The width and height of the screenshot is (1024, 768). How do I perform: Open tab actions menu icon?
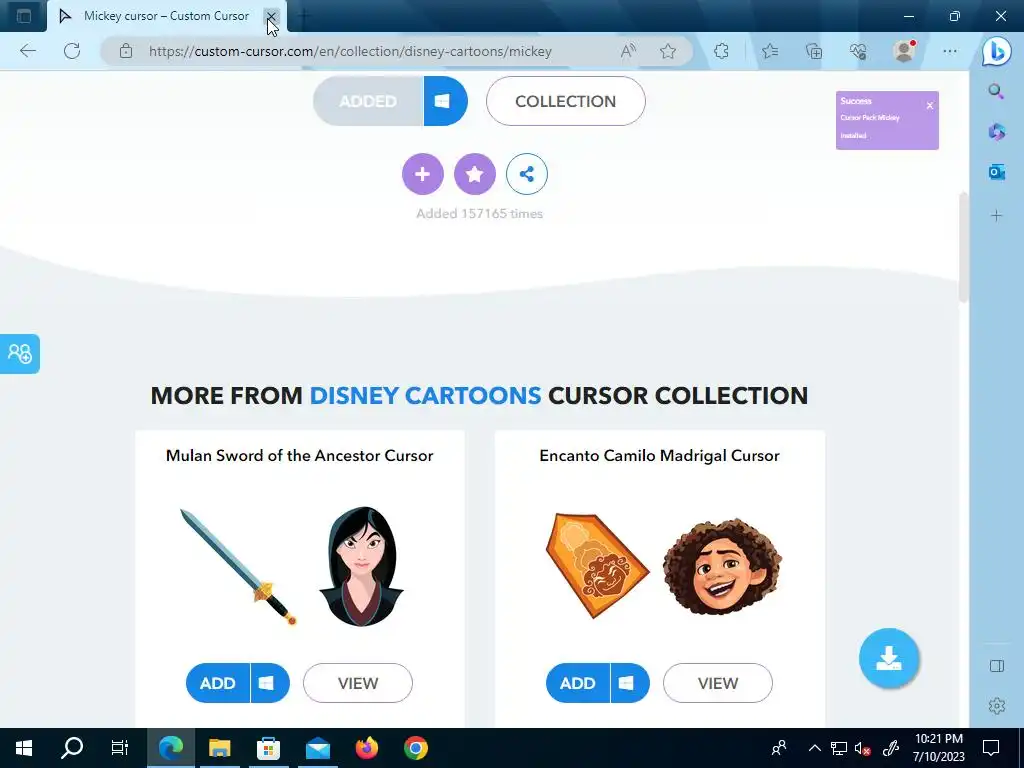(24, 16)
